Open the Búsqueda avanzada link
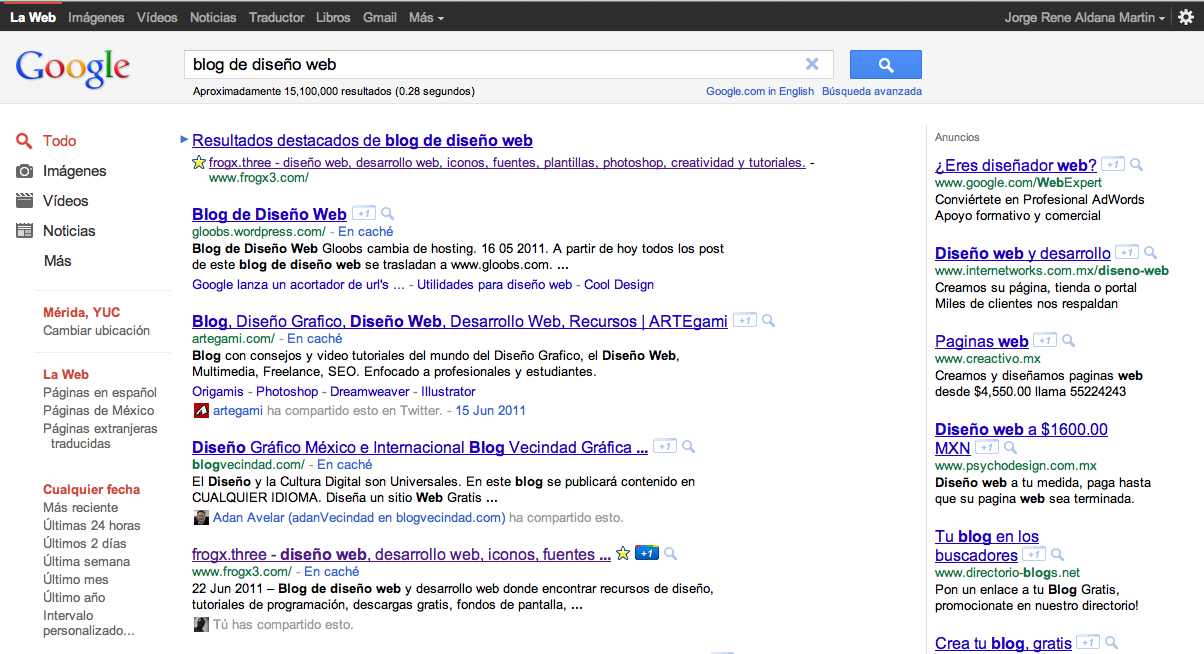1204x654 pixels. pyautogui.click(x=872, y=91)
